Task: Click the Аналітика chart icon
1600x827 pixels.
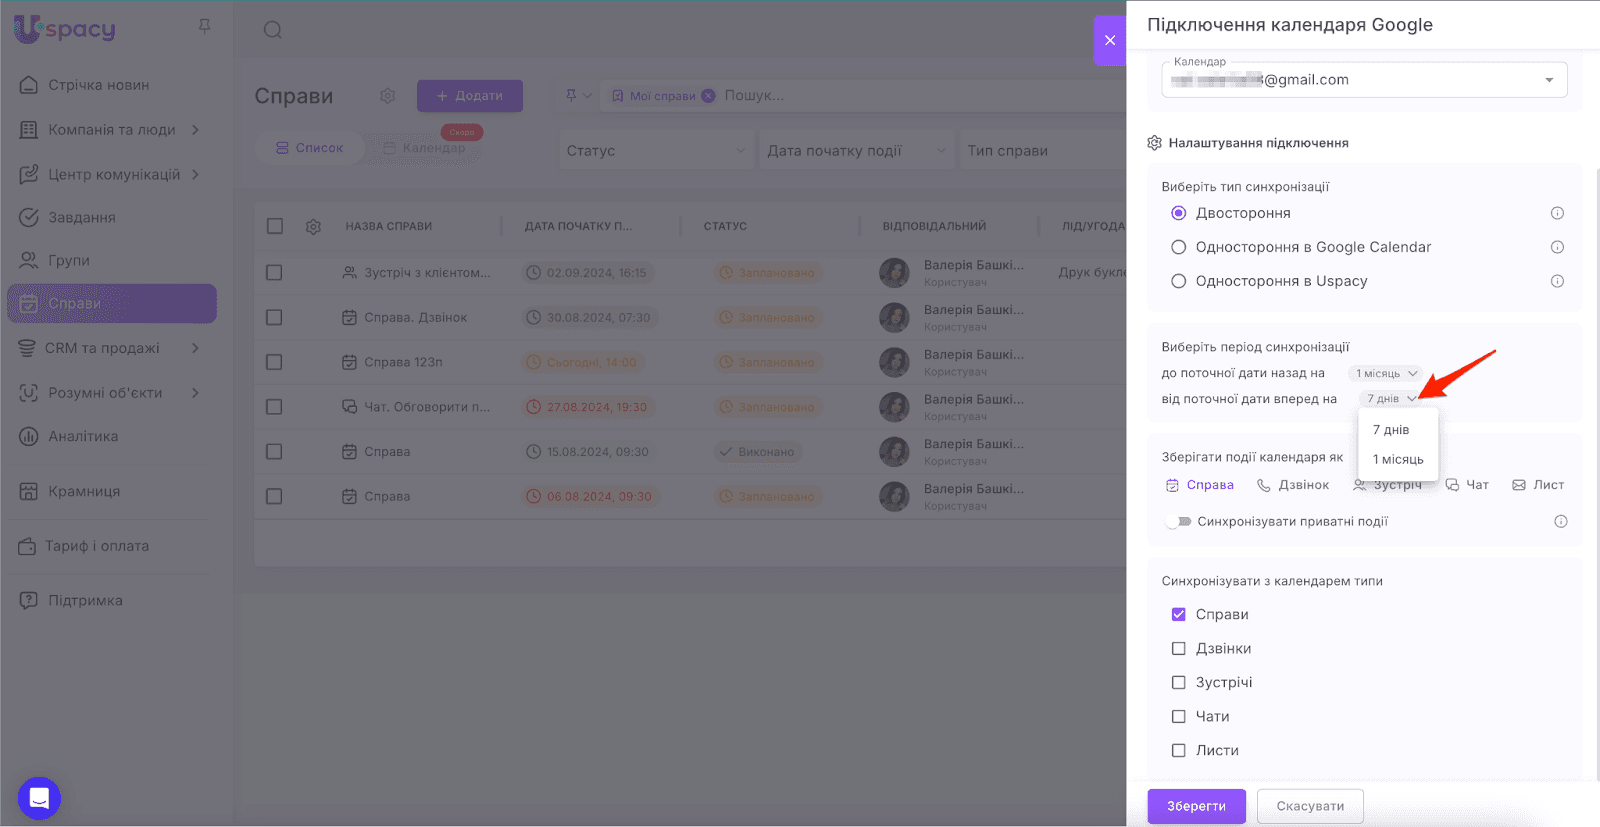Action: coord(29,436)
